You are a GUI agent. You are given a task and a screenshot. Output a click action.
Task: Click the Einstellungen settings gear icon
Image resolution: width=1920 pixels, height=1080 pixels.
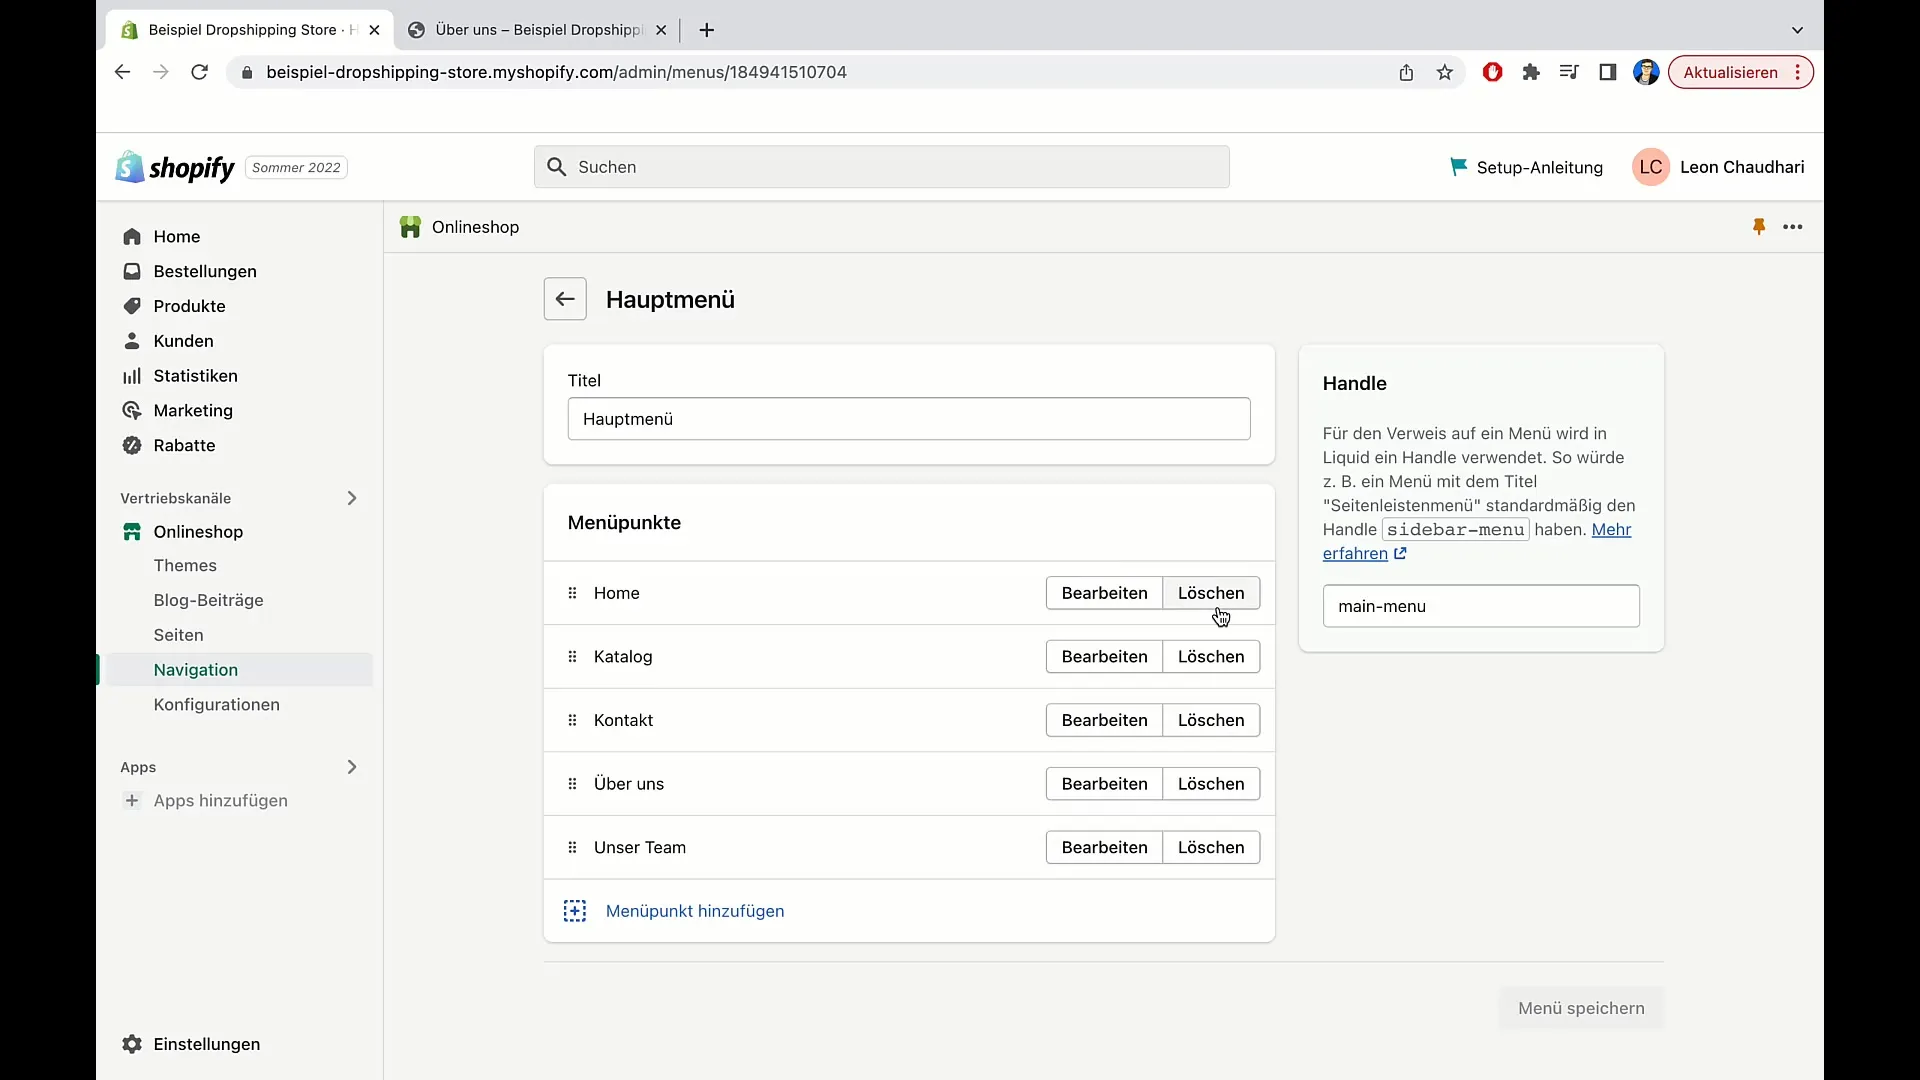pyautogui.click(x=131, y=1043)
